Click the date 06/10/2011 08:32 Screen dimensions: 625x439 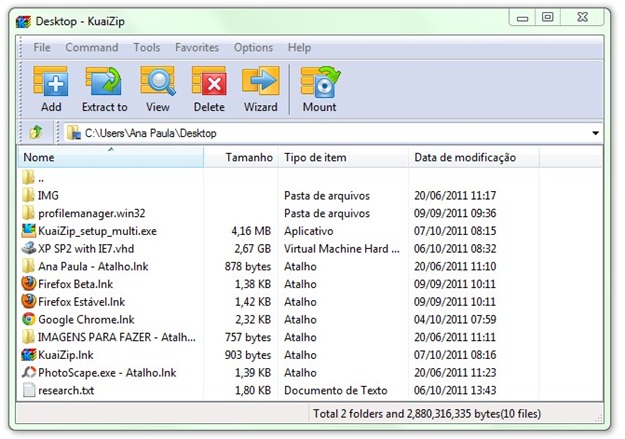click(455, 249)
